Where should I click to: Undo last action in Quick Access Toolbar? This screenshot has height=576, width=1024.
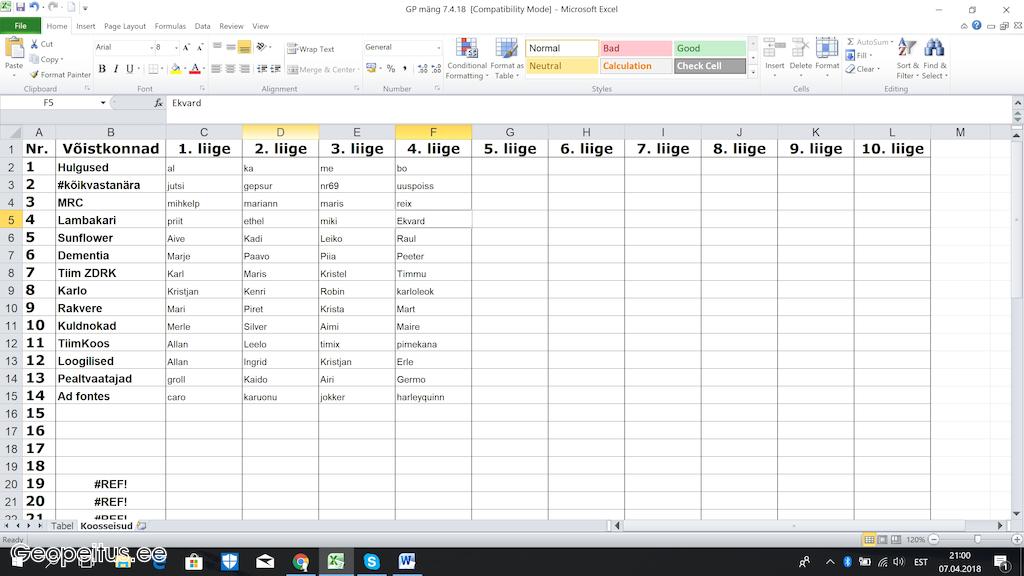[x=35, y=7]
